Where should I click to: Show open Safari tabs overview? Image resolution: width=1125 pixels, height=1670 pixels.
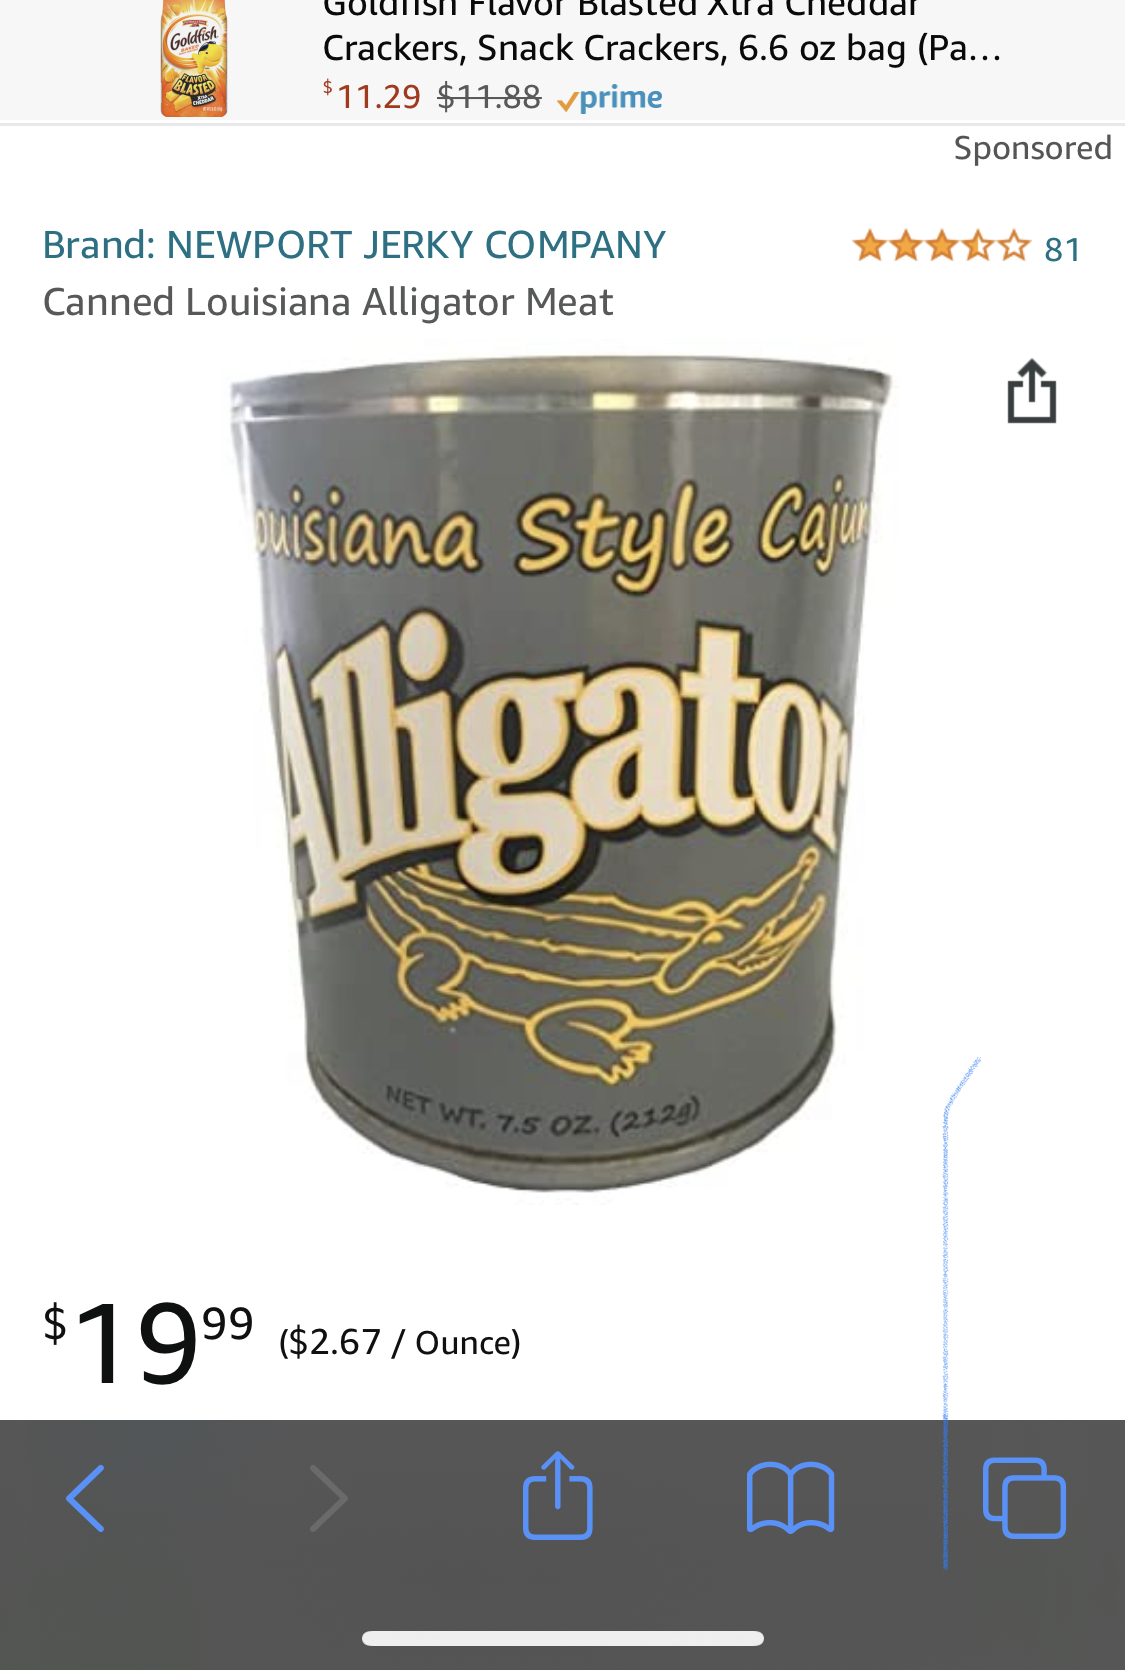1024,1498
